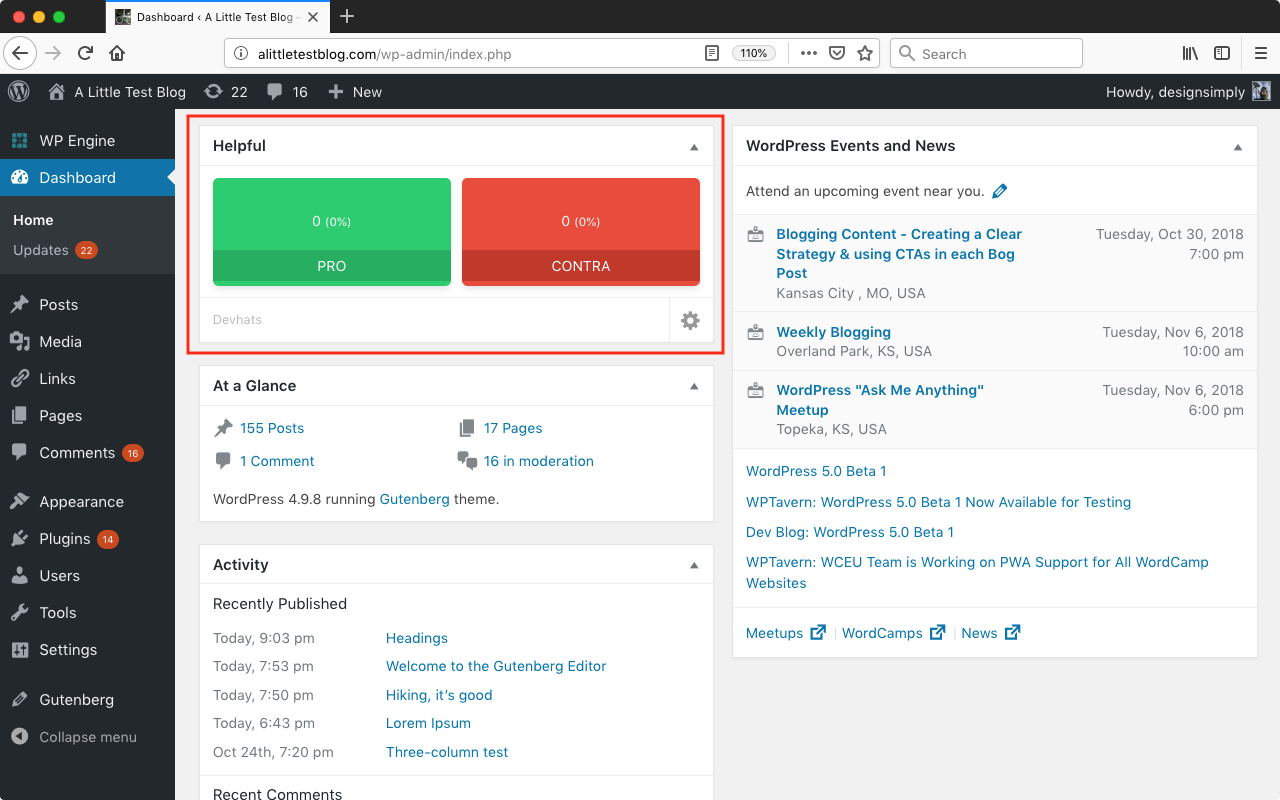Screen dimensions: 1280x800
Task: Click the green PRO card
Action: click(332, 232)
